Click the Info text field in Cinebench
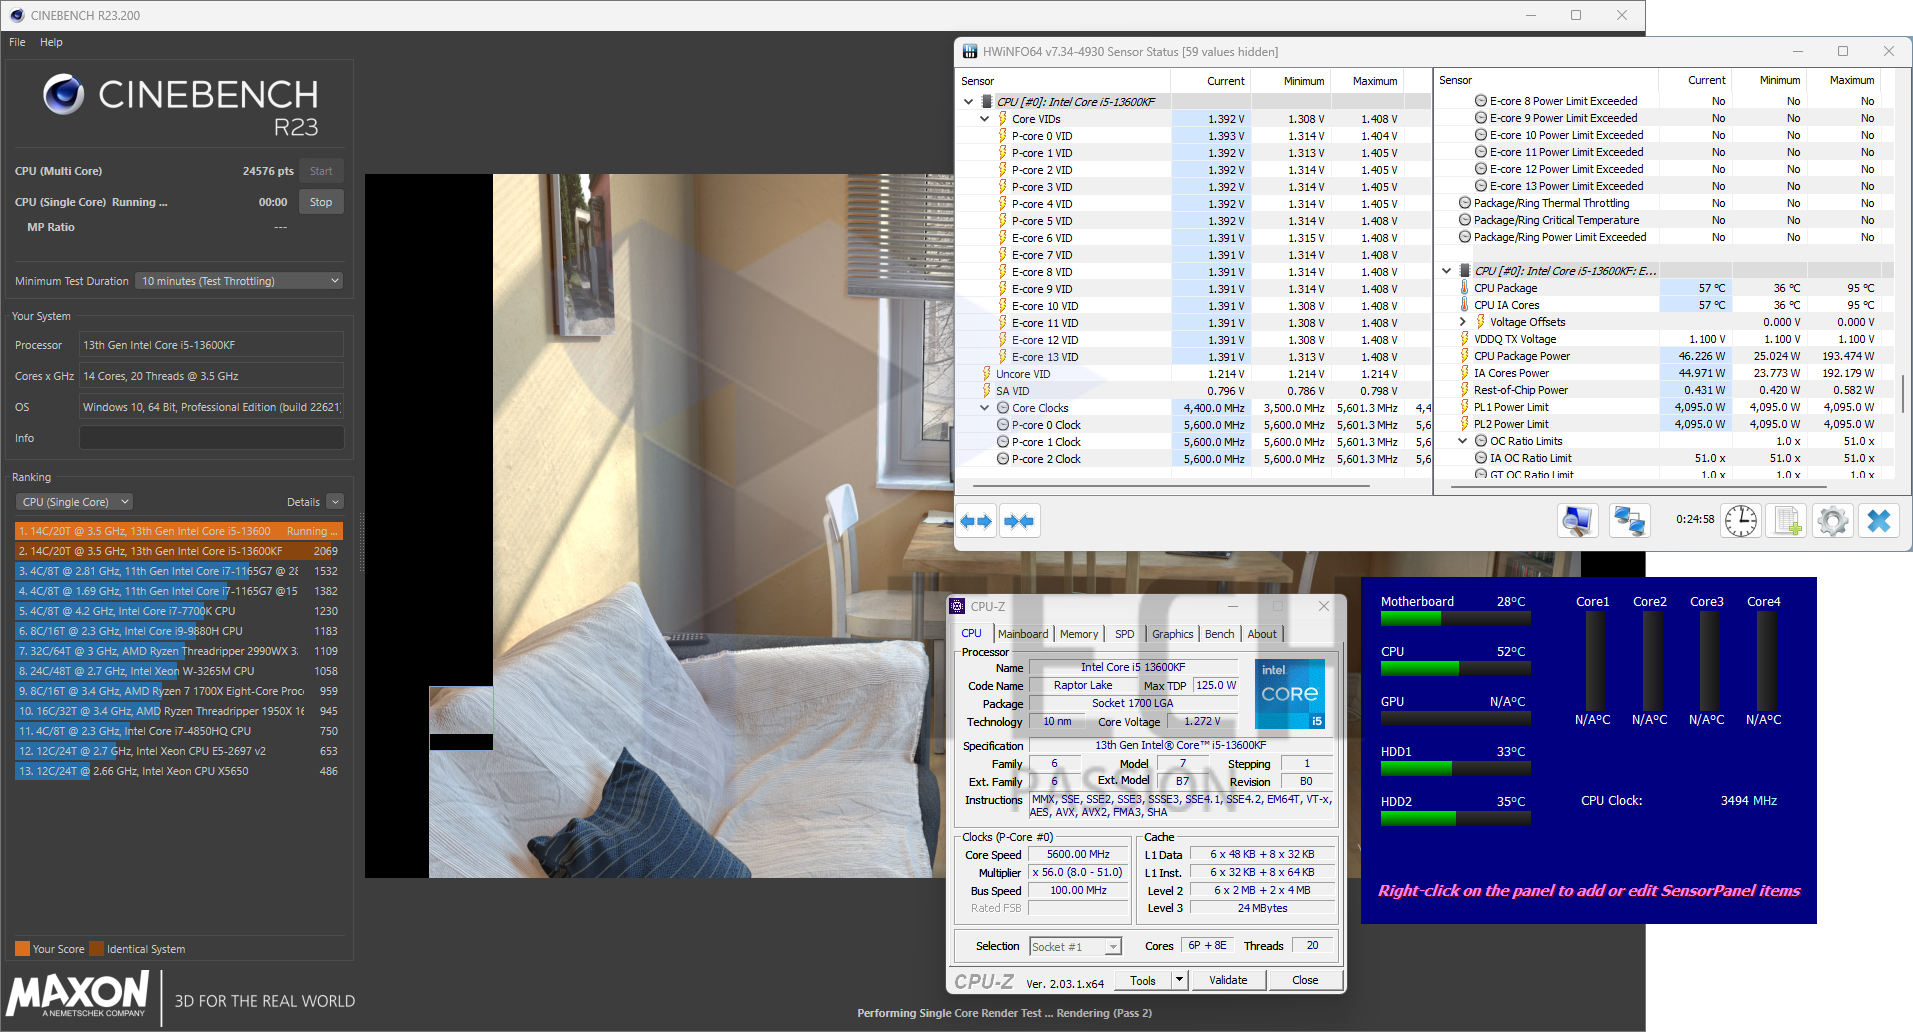Screen dimensions: 1913x1032 click(211, 438)
